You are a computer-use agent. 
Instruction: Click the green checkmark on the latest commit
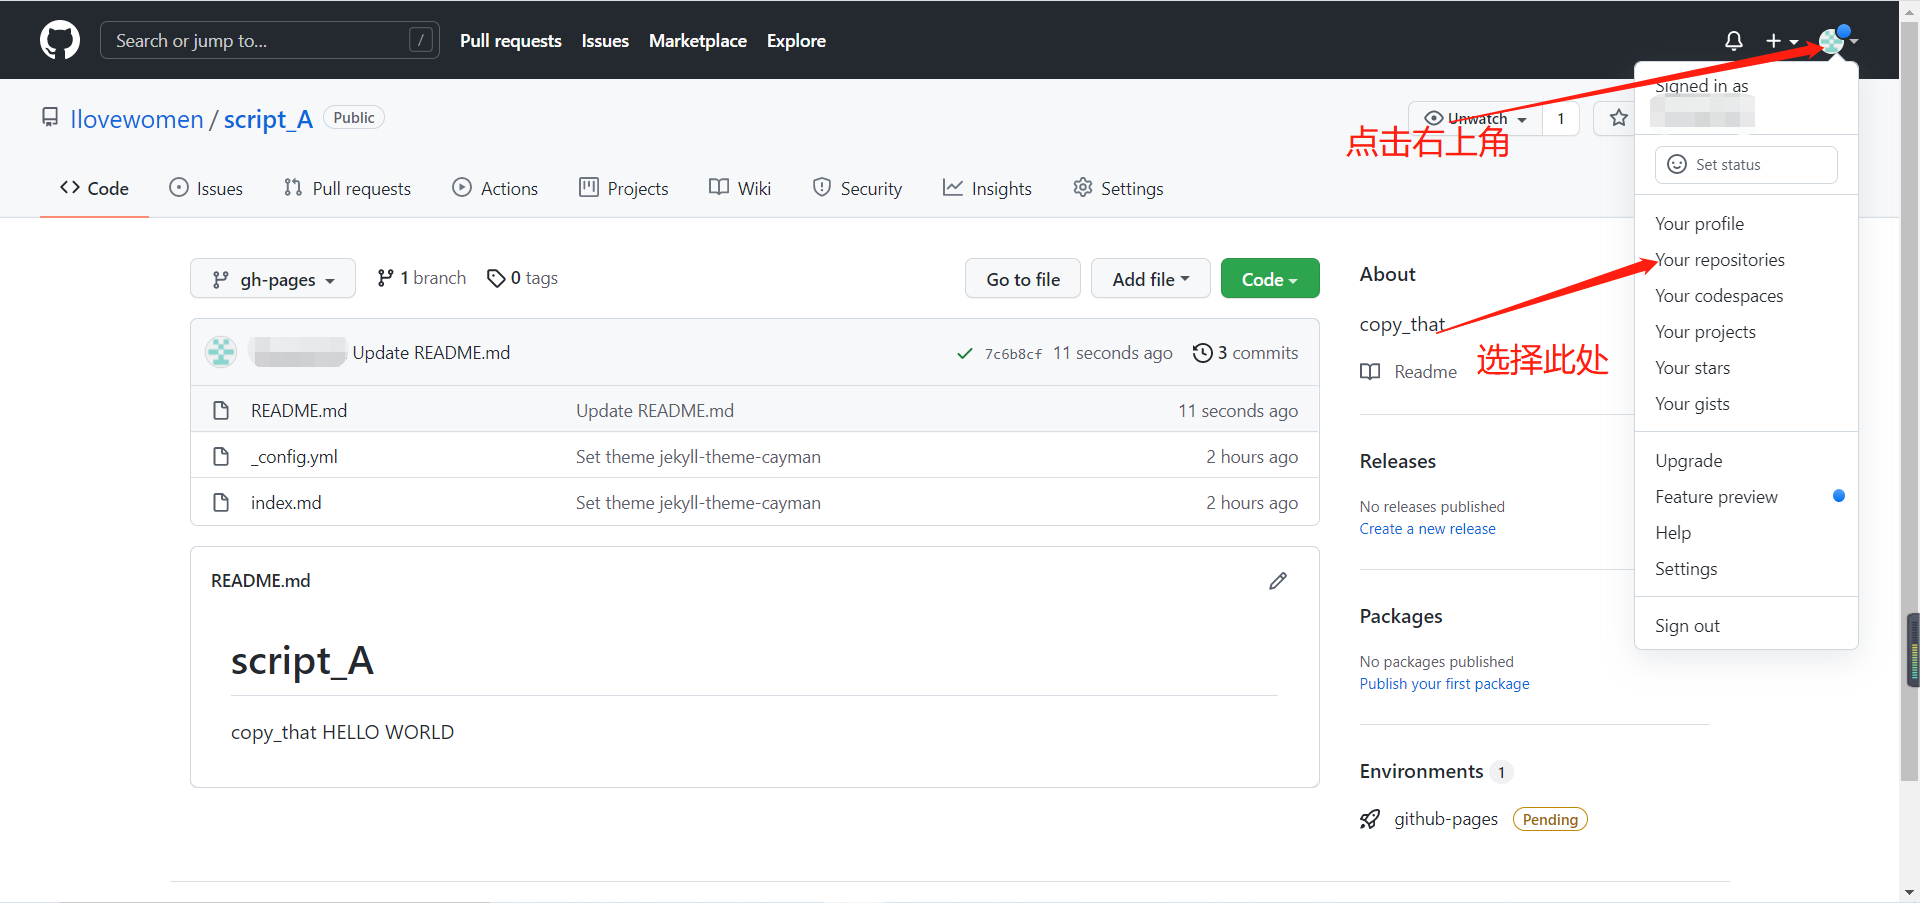pyautogui.click(x=964, y=353)
